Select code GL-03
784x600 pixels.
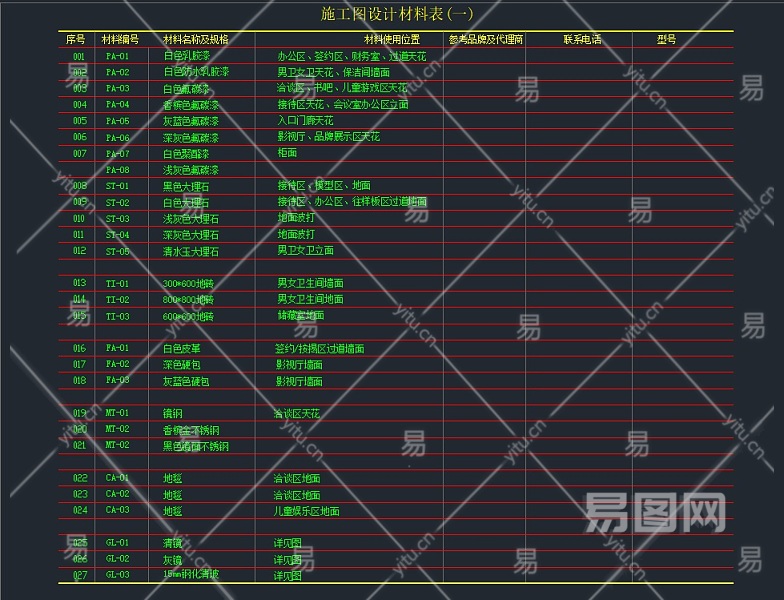[x=118, y=575]
